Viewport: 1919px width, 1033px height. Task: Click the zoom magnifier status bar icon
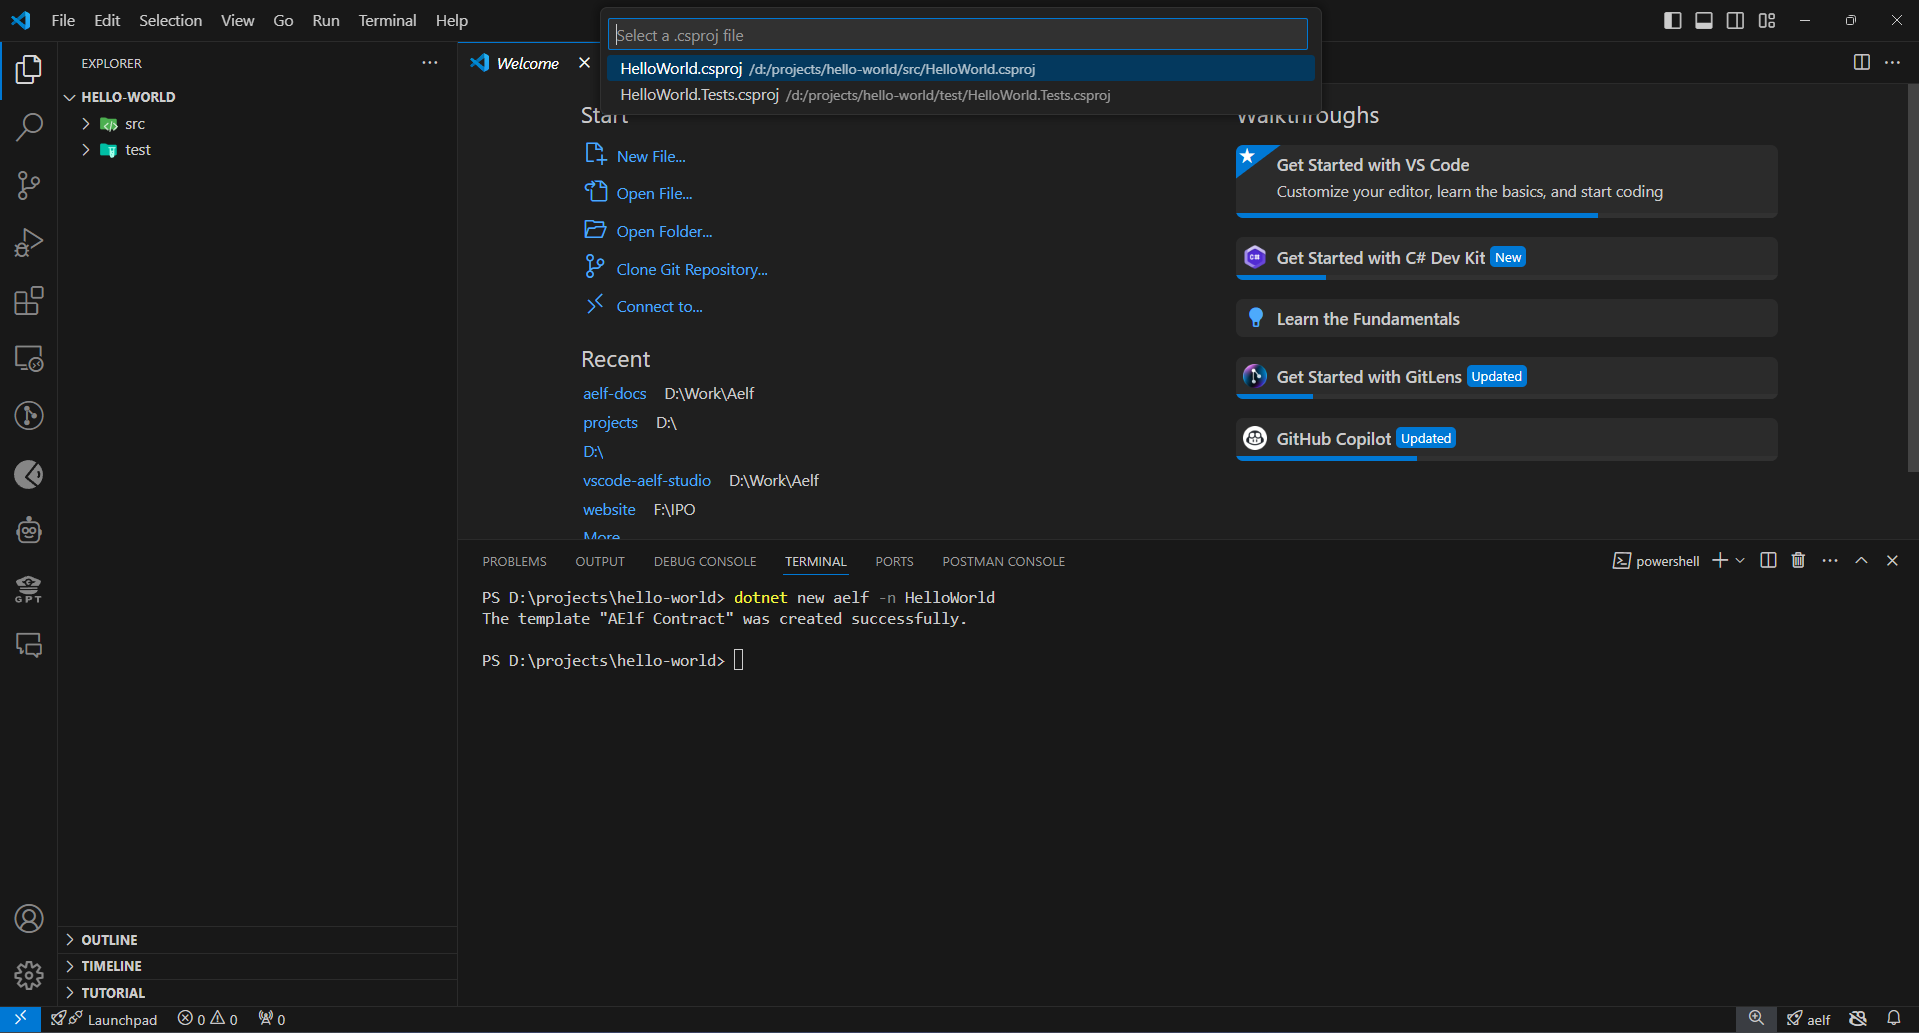(x=1756, y=1019)
